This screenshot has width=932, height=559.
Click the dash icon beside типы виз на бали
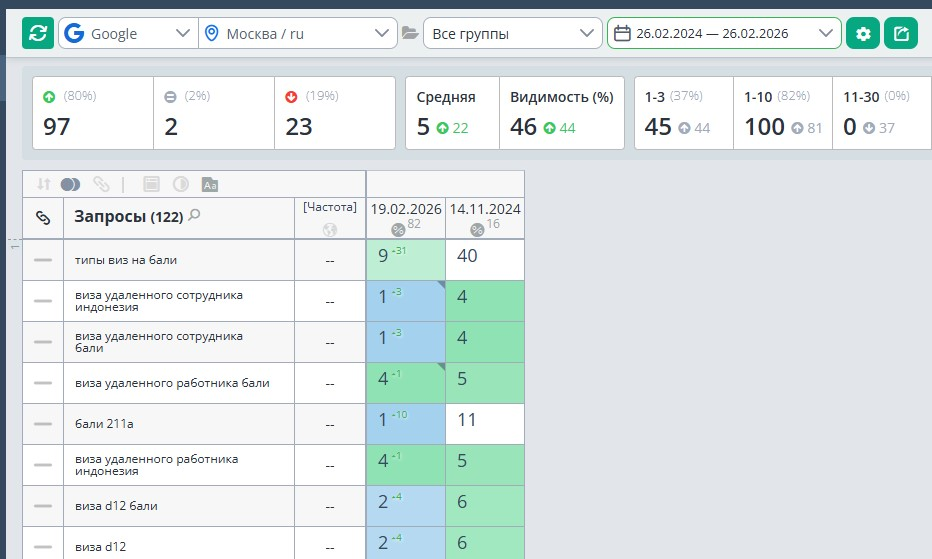click(x=43, y=260)
